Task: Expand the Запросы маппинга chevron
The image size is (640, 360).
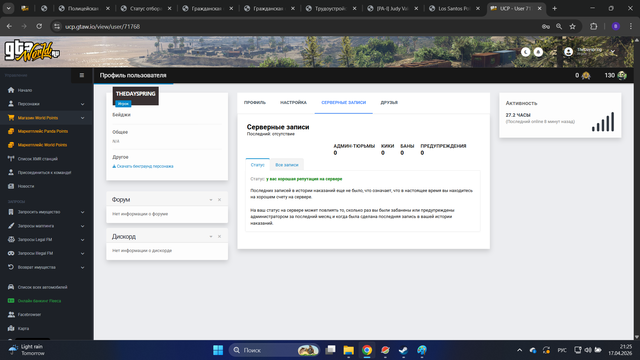Action: point(82,226)
